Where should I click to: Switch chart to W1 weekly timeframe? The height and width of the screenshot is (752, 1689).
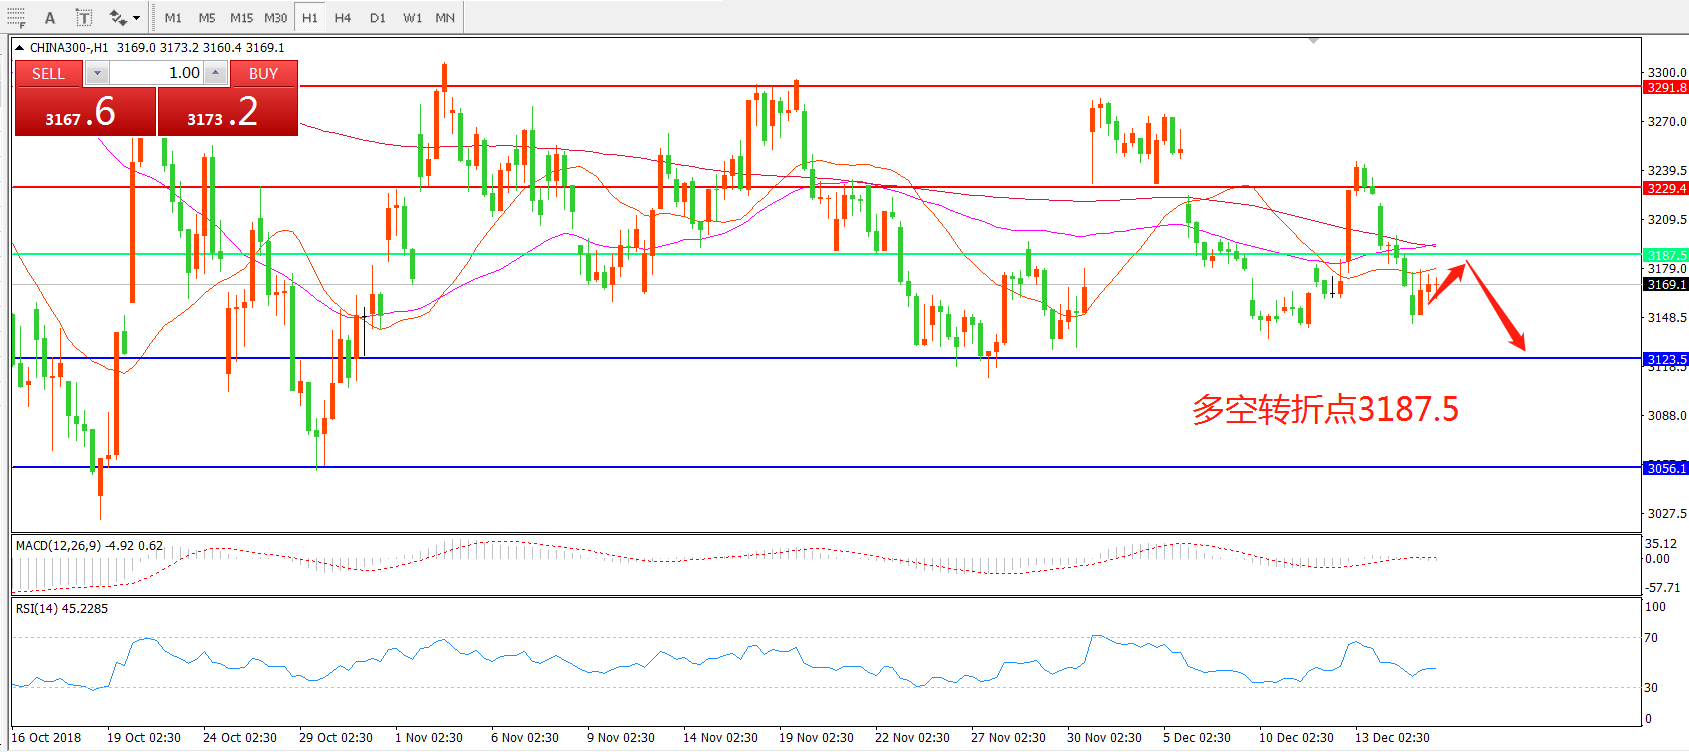[412, 18]
